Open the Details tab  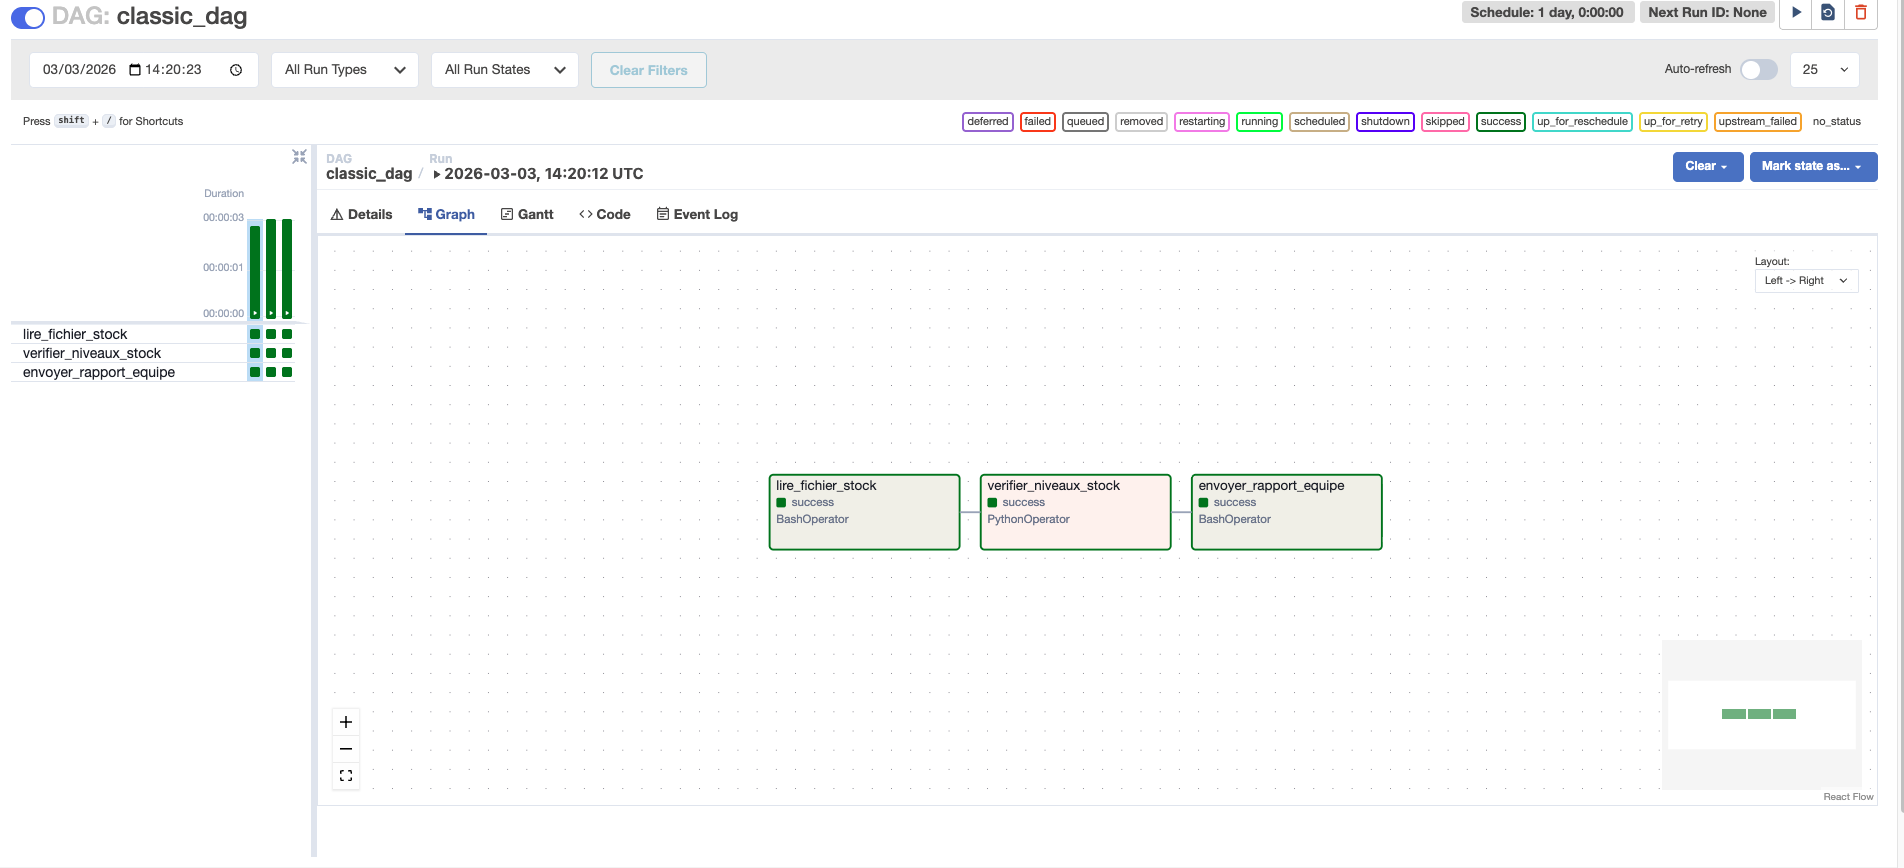[x=361, y=214]
